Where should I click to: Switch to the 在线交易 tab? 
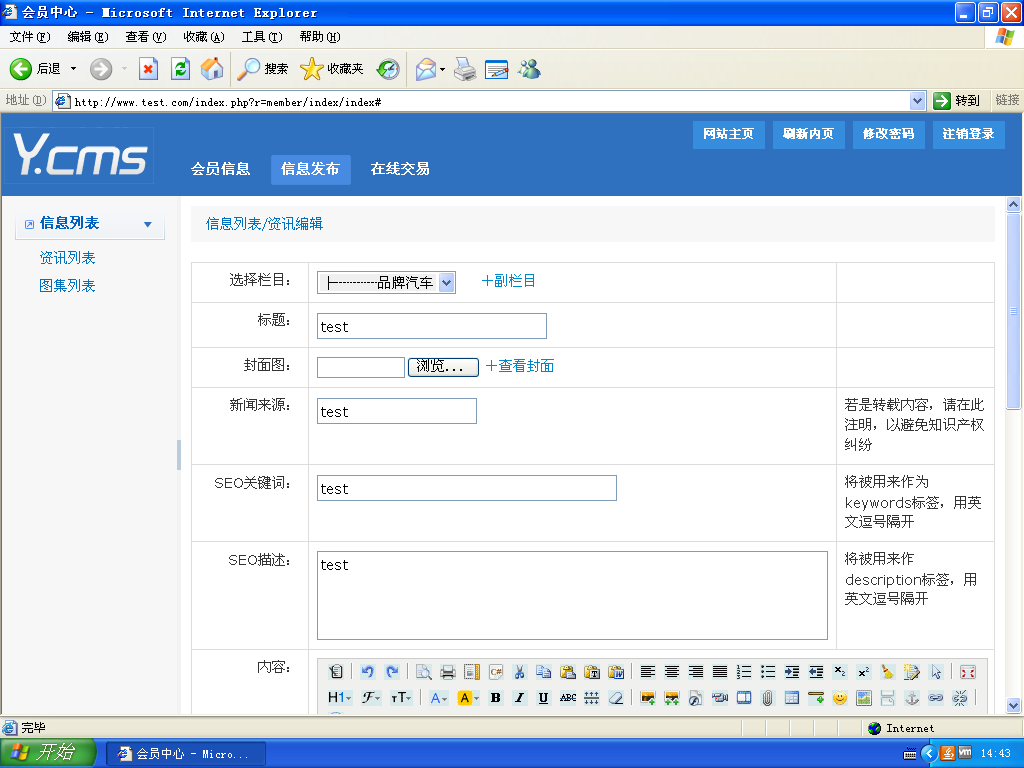(x=400, y=169)
